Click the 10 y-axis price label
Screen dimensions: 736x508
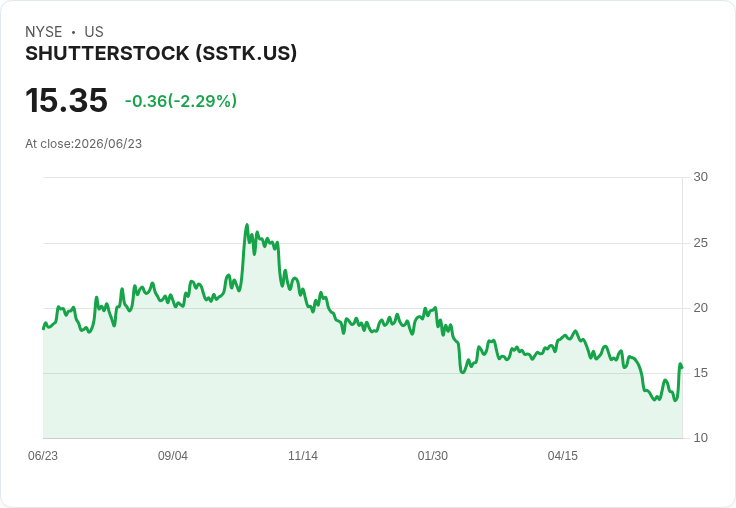[x=700, y=438]
